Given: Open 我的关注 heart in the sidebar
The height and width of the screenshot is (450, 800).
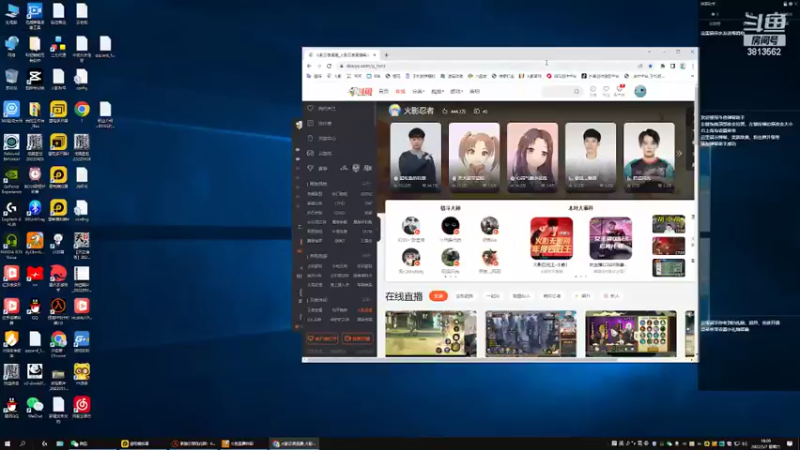Looking at the screenshot, I should pyautogui.click(x=311, y=108).
